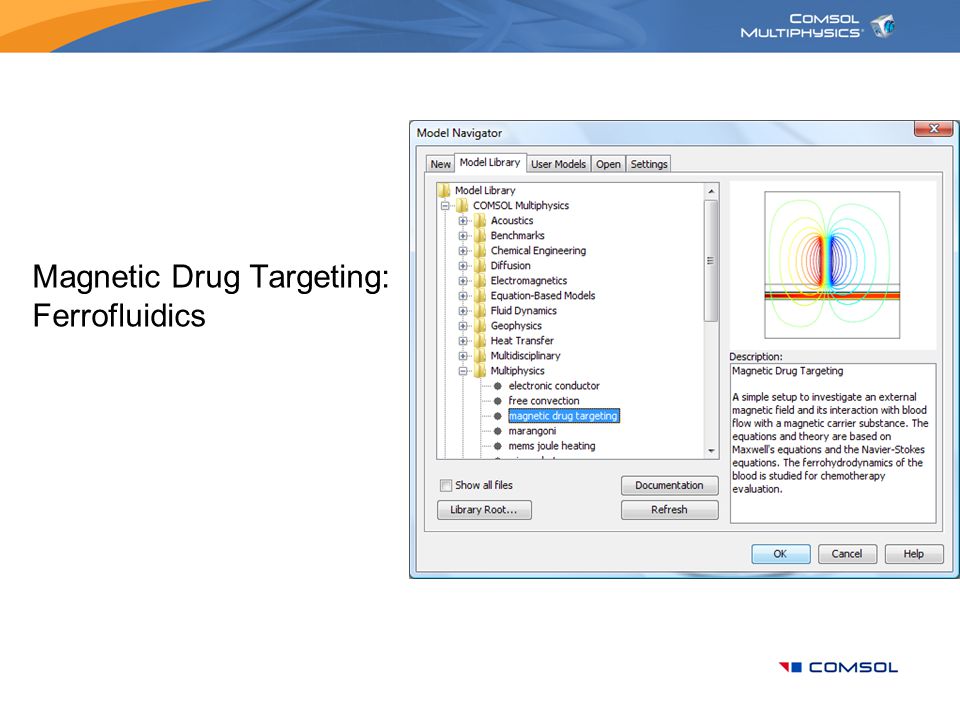Select the electronic conductor model
960x720 pixels.
click(x=553, y=386)
